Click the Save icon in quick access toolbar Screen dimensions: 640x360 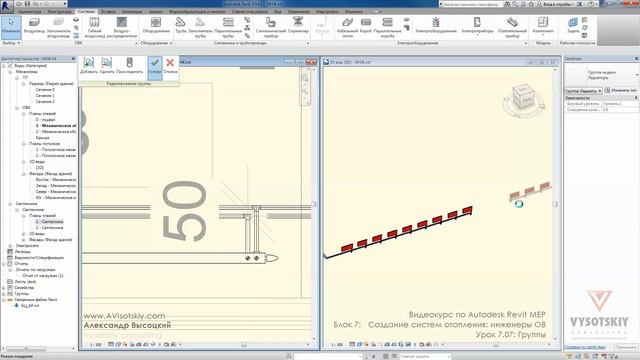coord(27,4)
